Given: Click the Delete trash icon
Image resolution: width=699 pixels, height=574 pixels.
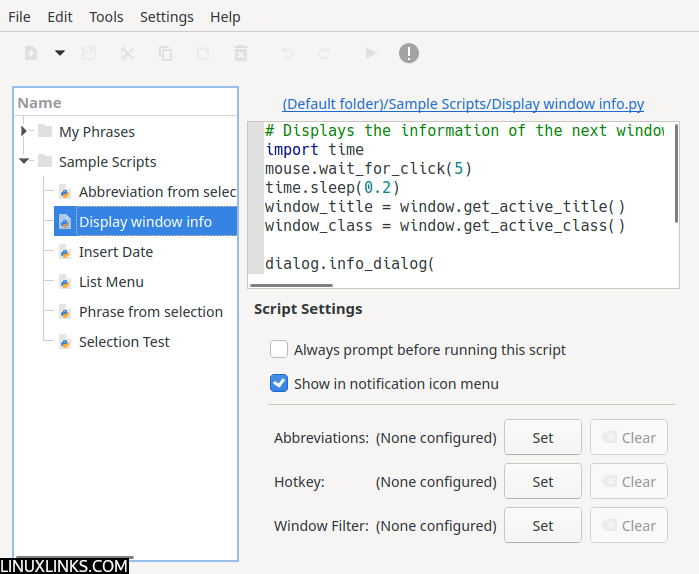Looking at the screenshot, I should coord(241,53).
